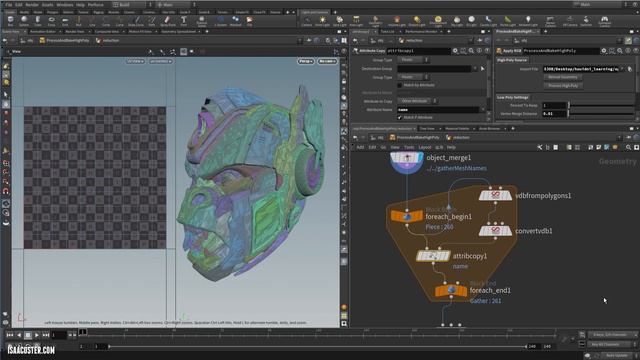640x360 pixels.
Task: Select the foreach_begin1 node
Action: (407, 216)
